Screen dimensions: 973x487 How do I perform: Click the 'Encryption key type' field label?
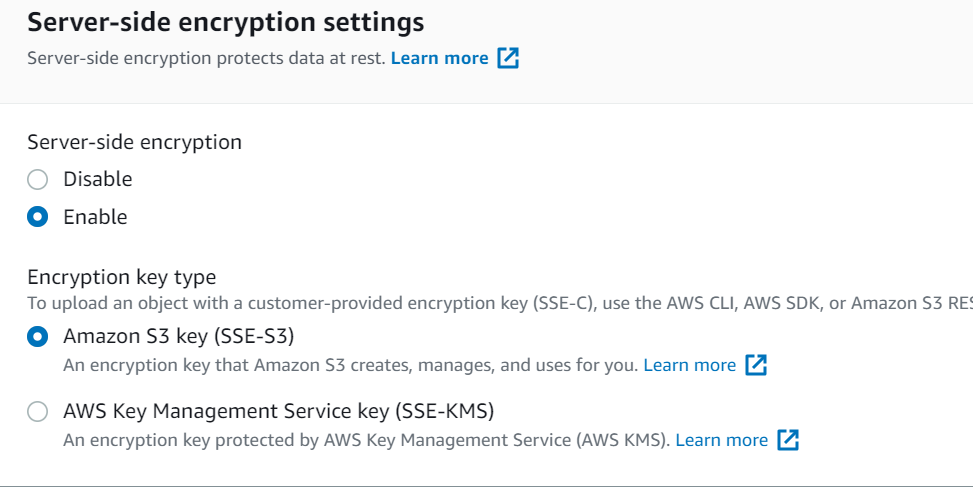[x=122, y=277]
